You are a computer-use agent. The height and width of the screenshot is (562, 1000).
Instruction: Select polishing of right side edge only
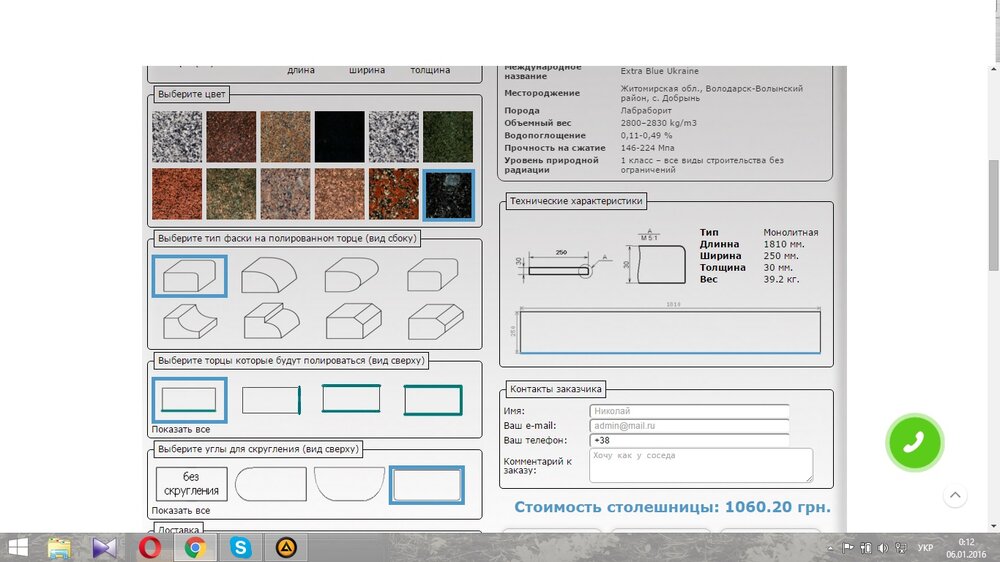(x=271, y=400)
